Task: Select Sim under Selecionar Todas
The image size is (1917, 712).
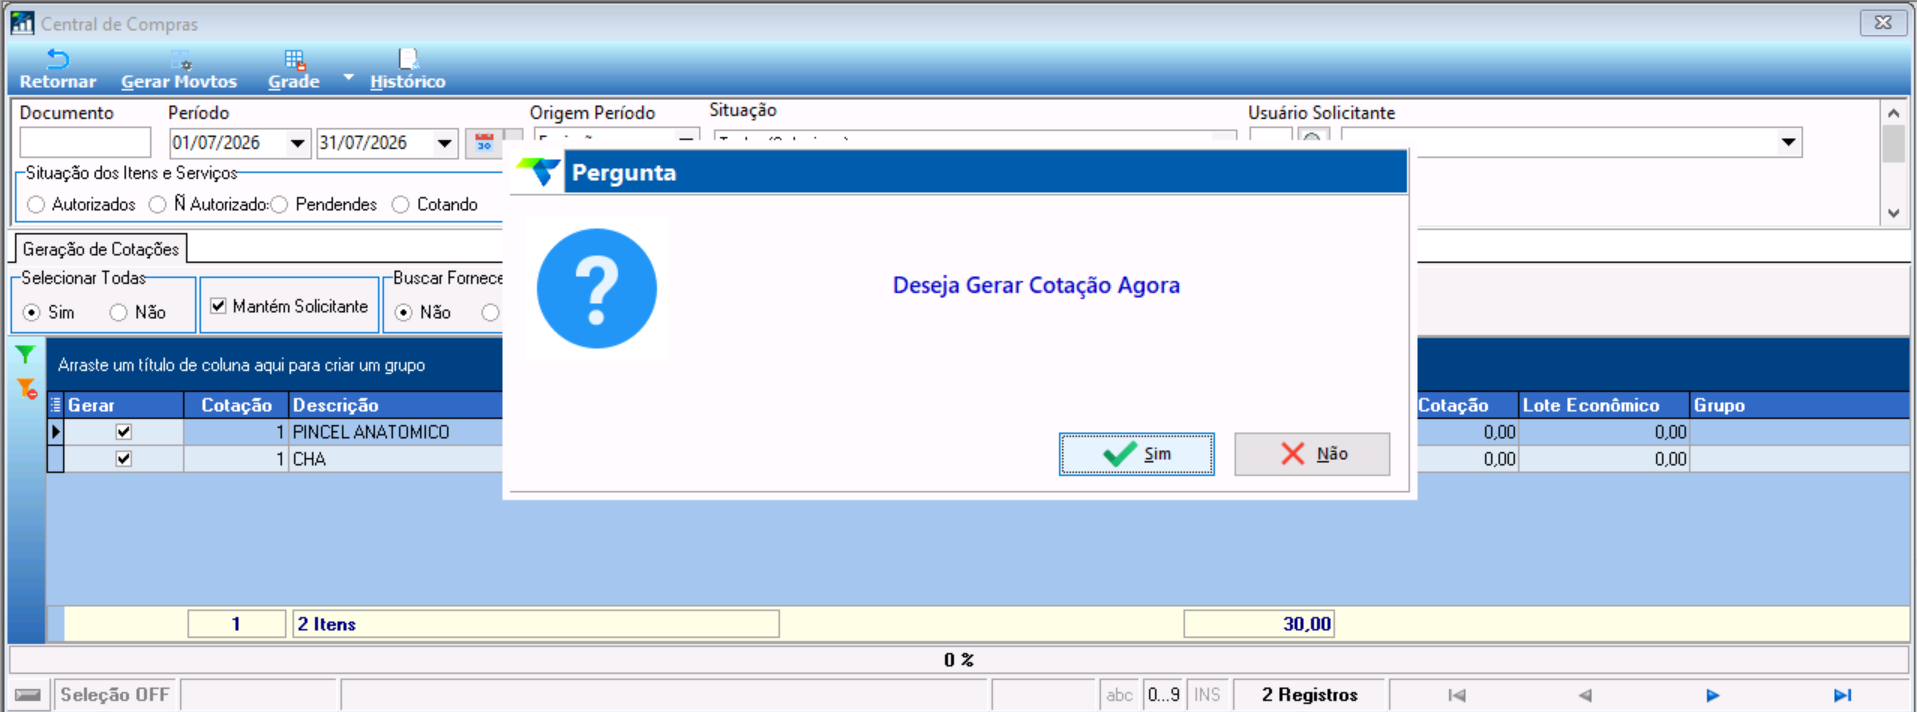Action: (32, 312)
